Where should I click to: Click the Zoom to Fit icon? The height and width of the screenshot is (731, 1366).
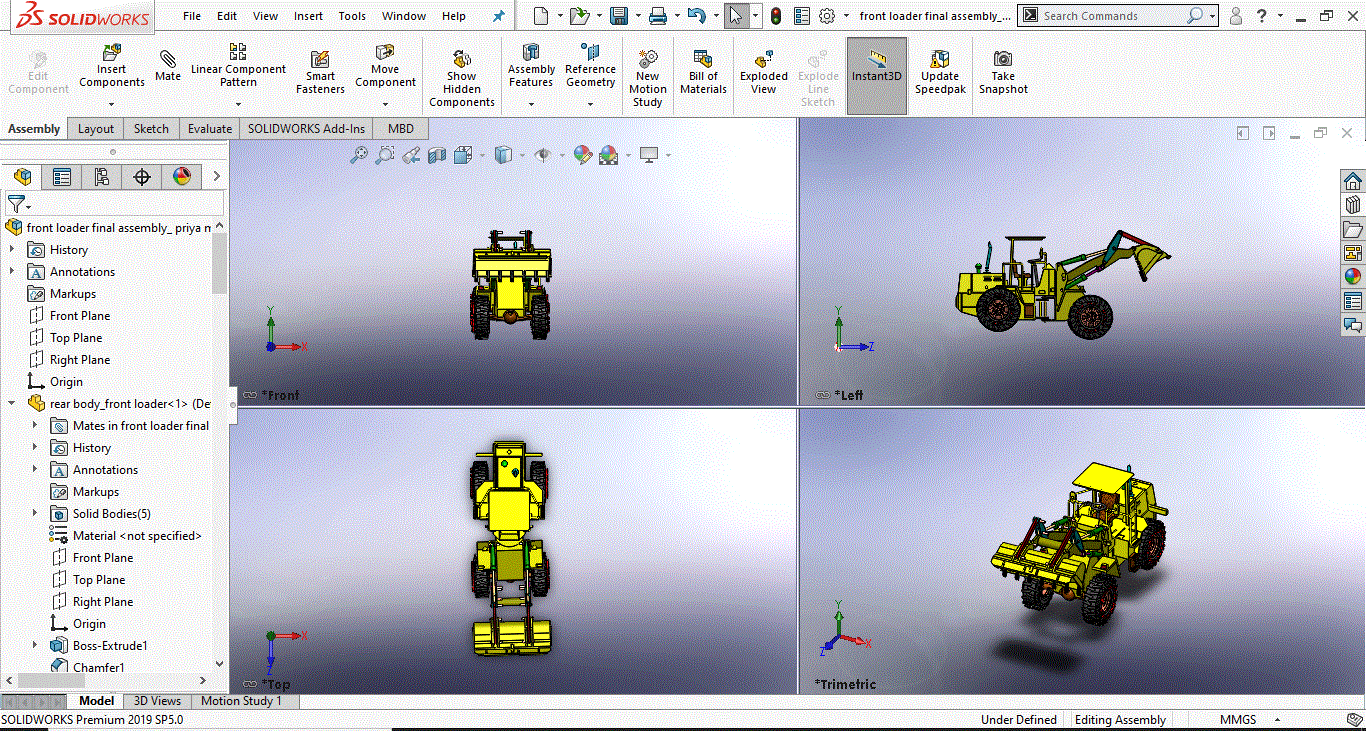359,155
